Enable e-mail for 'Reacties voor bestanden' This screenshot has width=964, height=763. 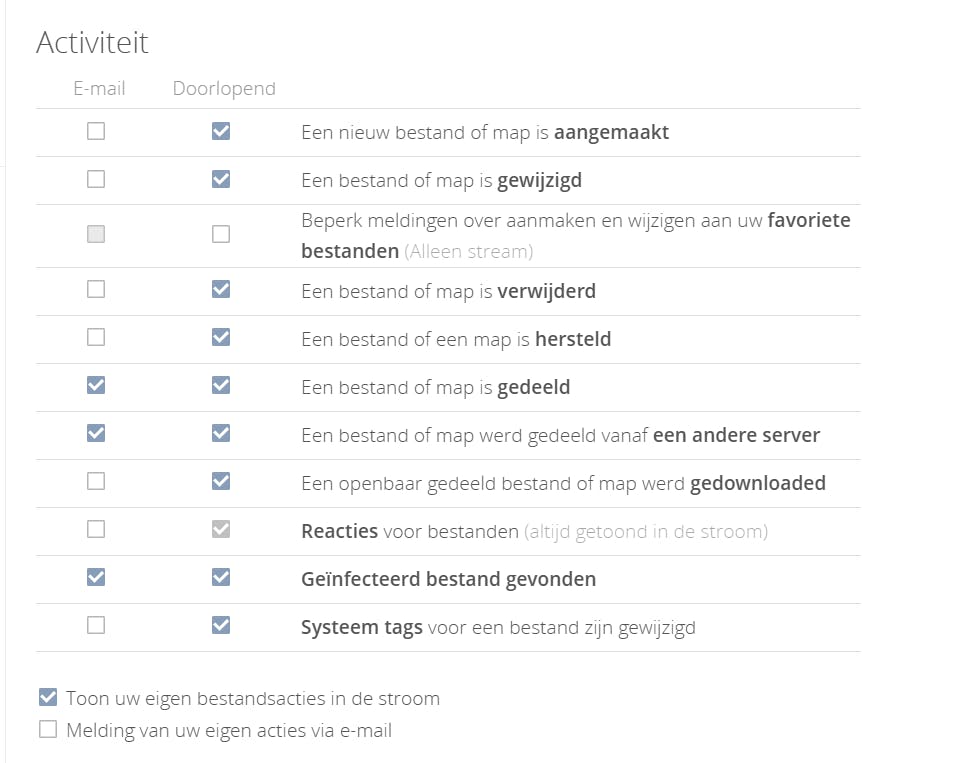click(96, 529)
